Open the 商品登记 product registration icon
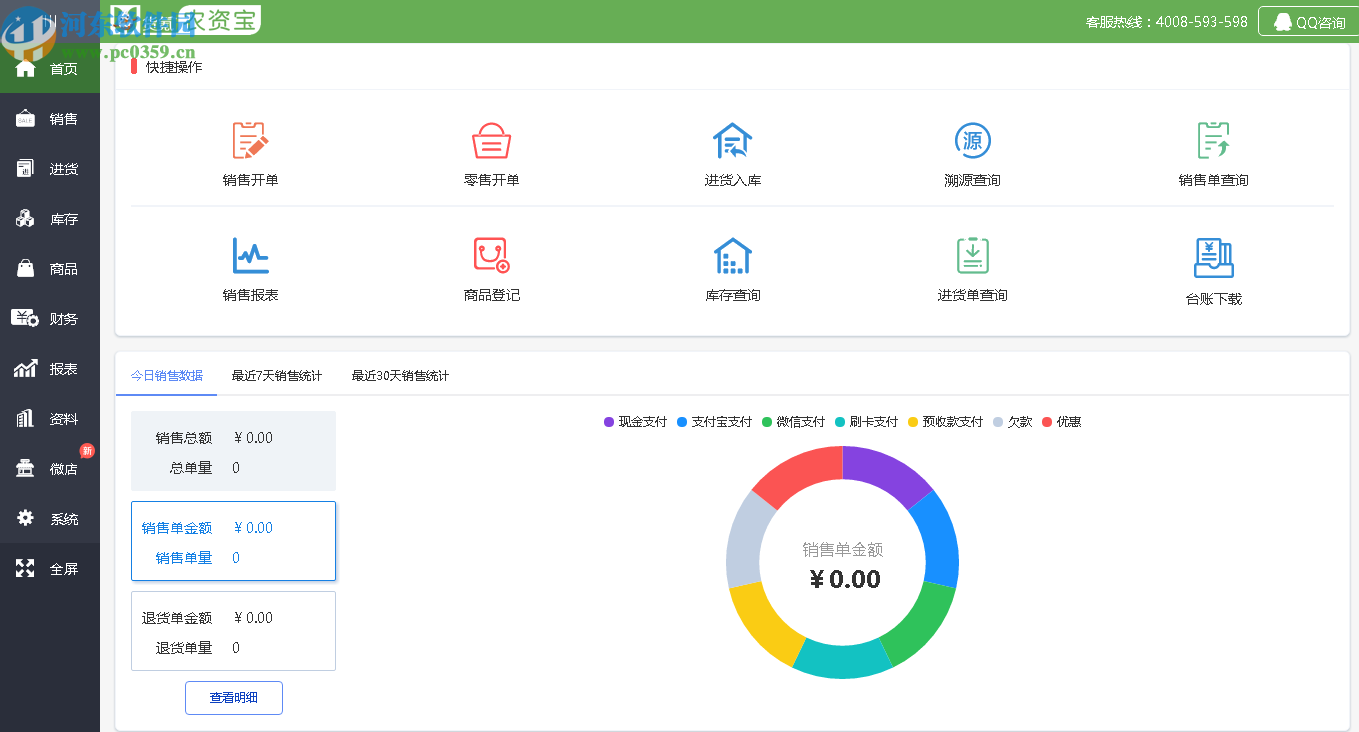1359x732 pixels. (491, 256)
